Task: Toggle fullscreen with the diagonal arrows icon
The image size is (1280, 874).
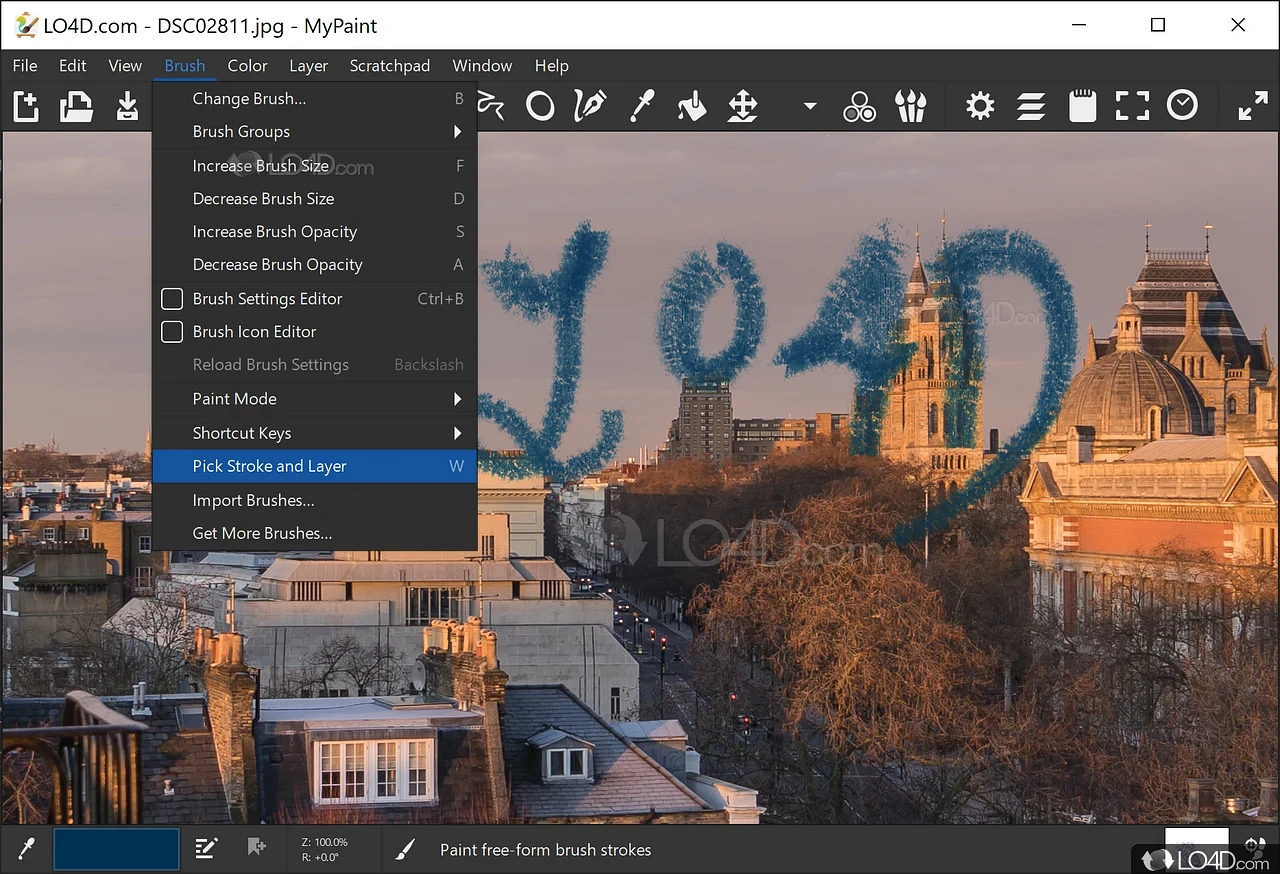Action: click(x=1252, y=105)
